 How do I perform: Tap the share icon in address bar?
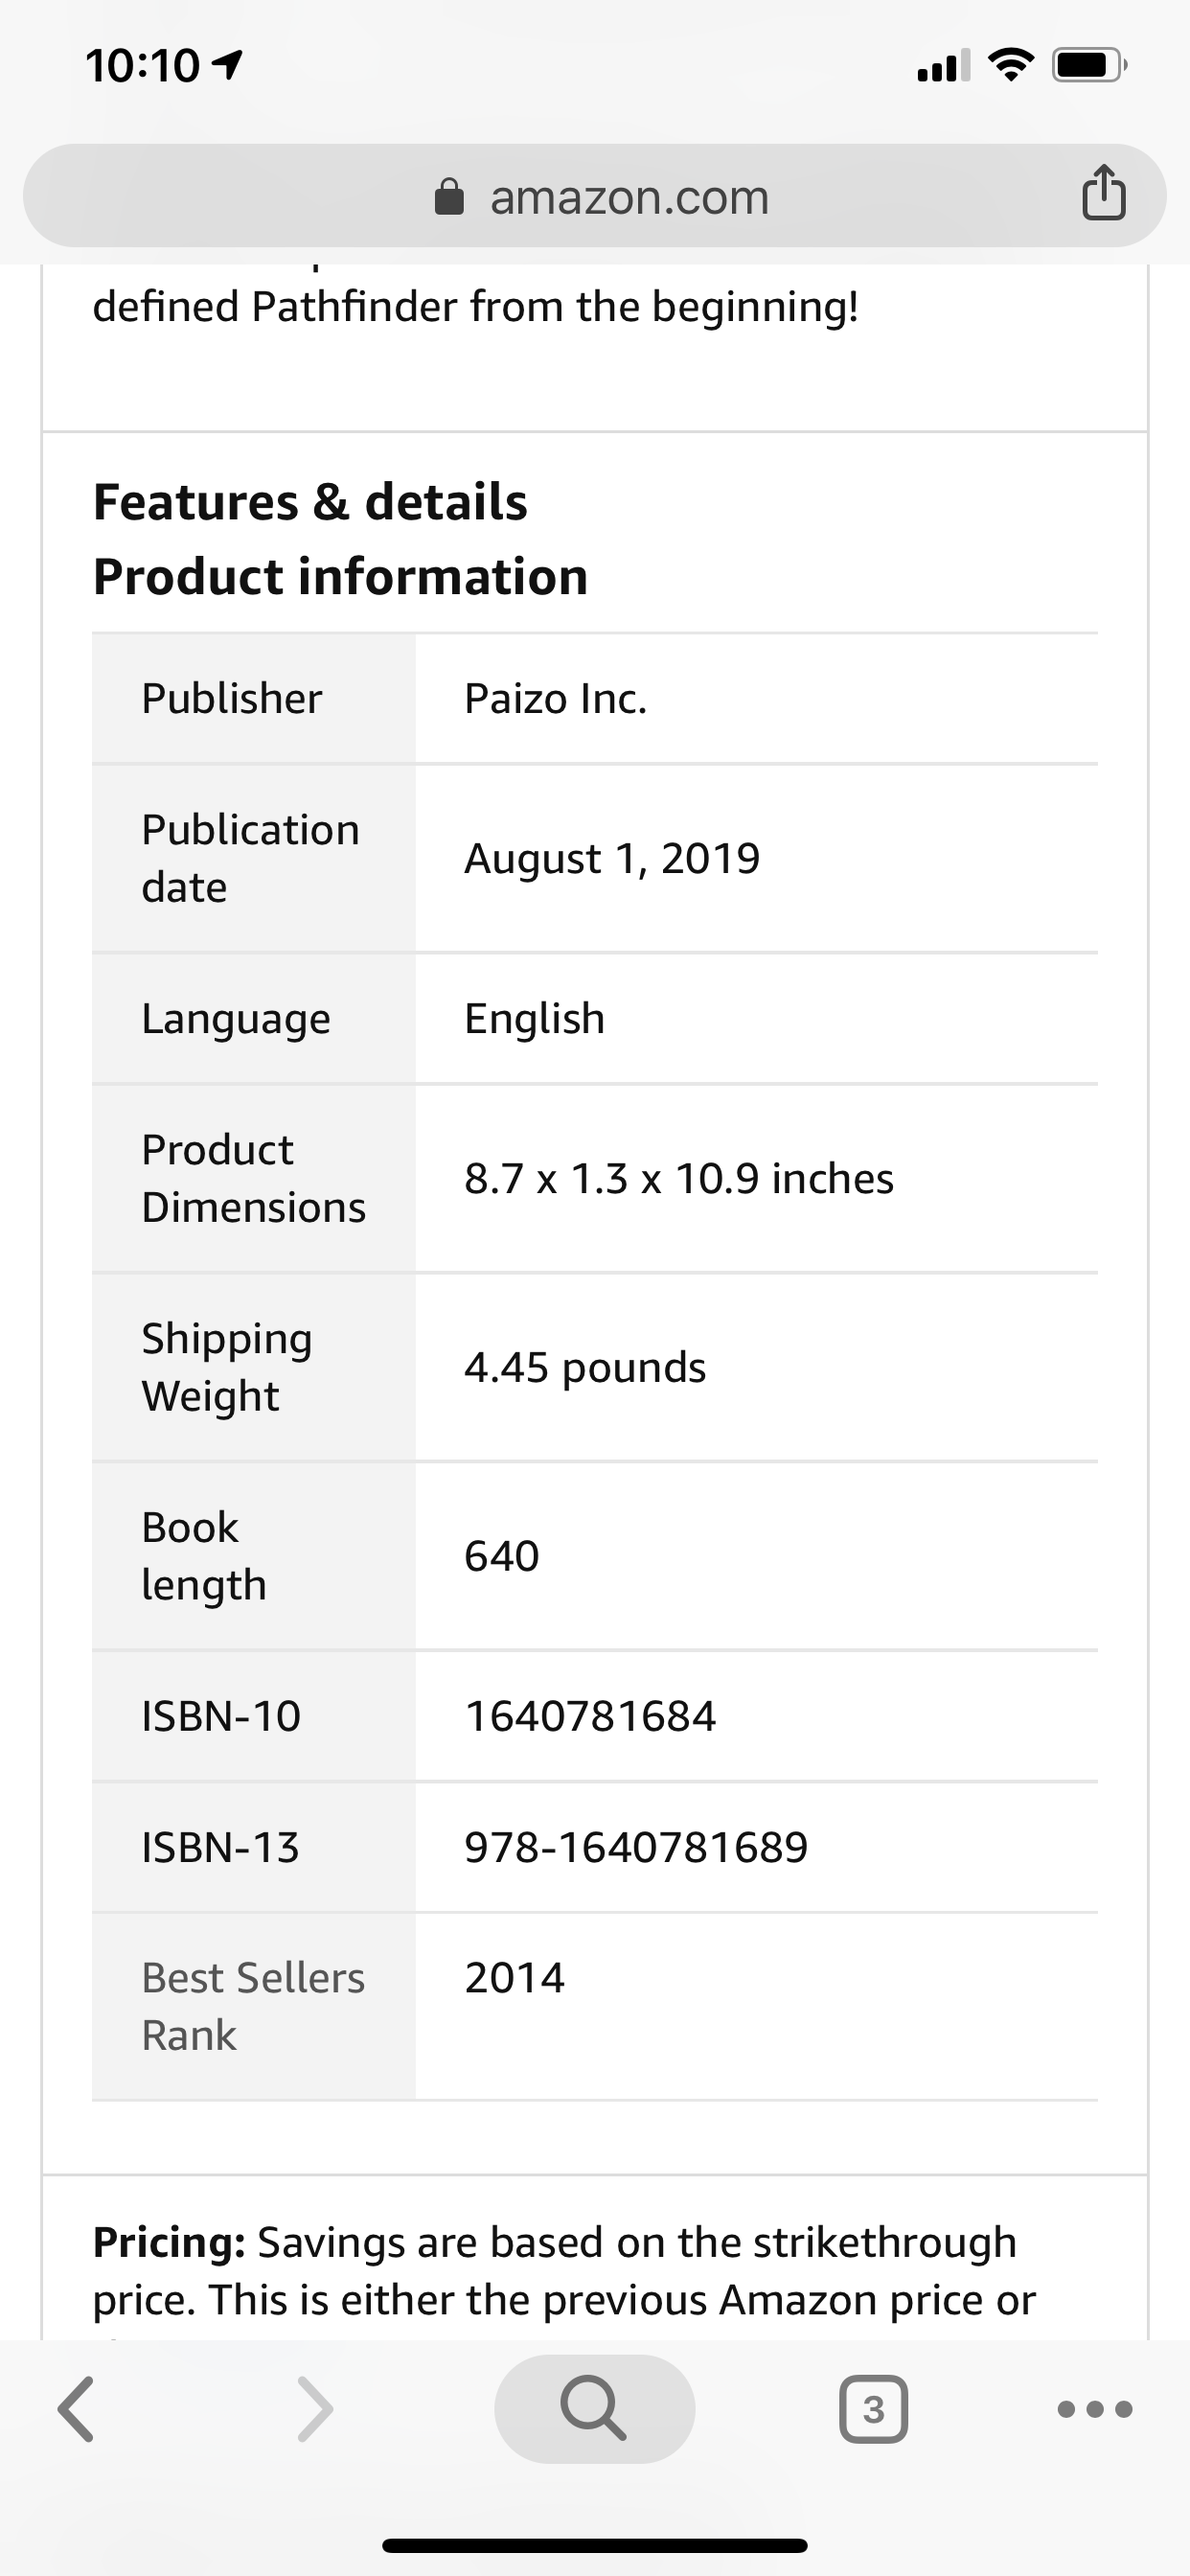pos(1103,192)
